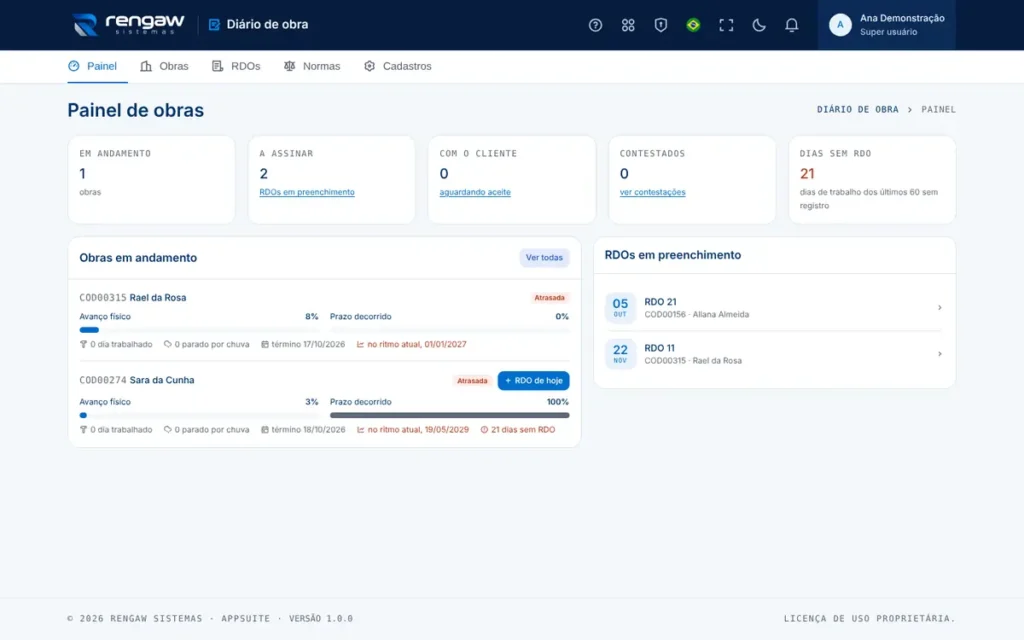The image size is (1024, 640).
Task: Click the 21 dias sem RDO warning
Action: [x=518, y=430]
